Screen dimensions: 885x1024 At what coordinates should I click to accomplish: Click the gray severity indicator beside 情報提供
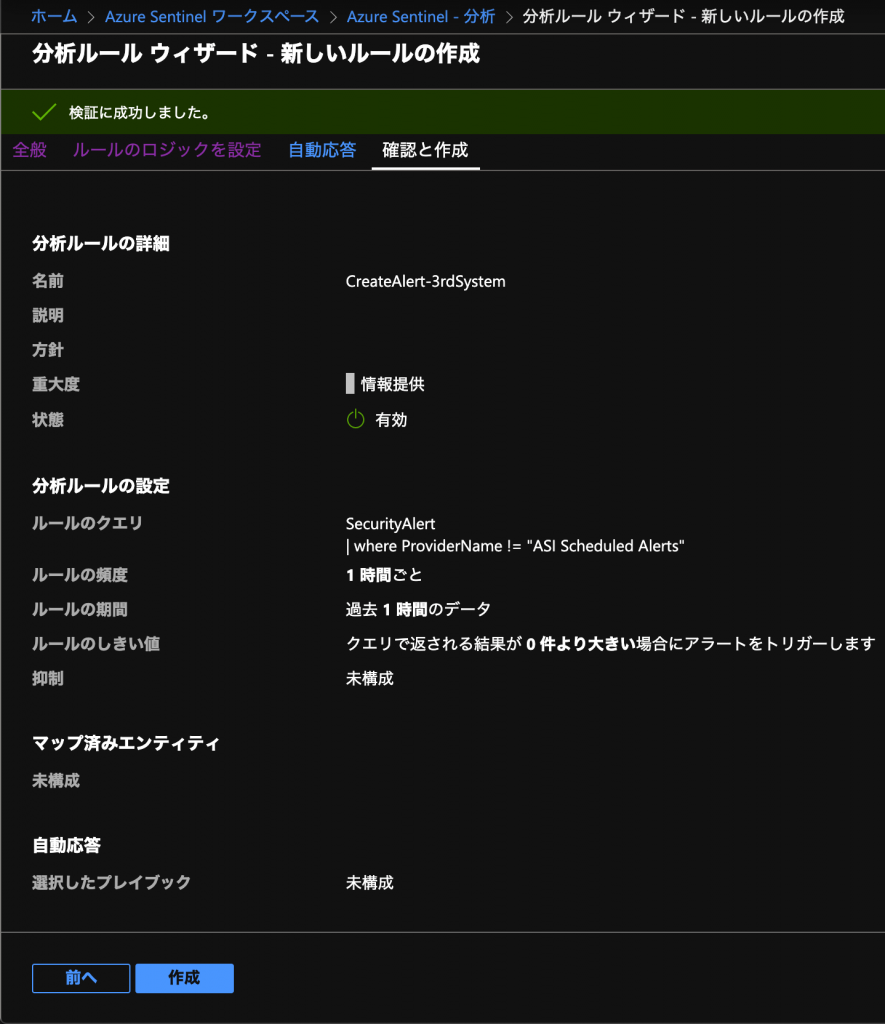350,384
